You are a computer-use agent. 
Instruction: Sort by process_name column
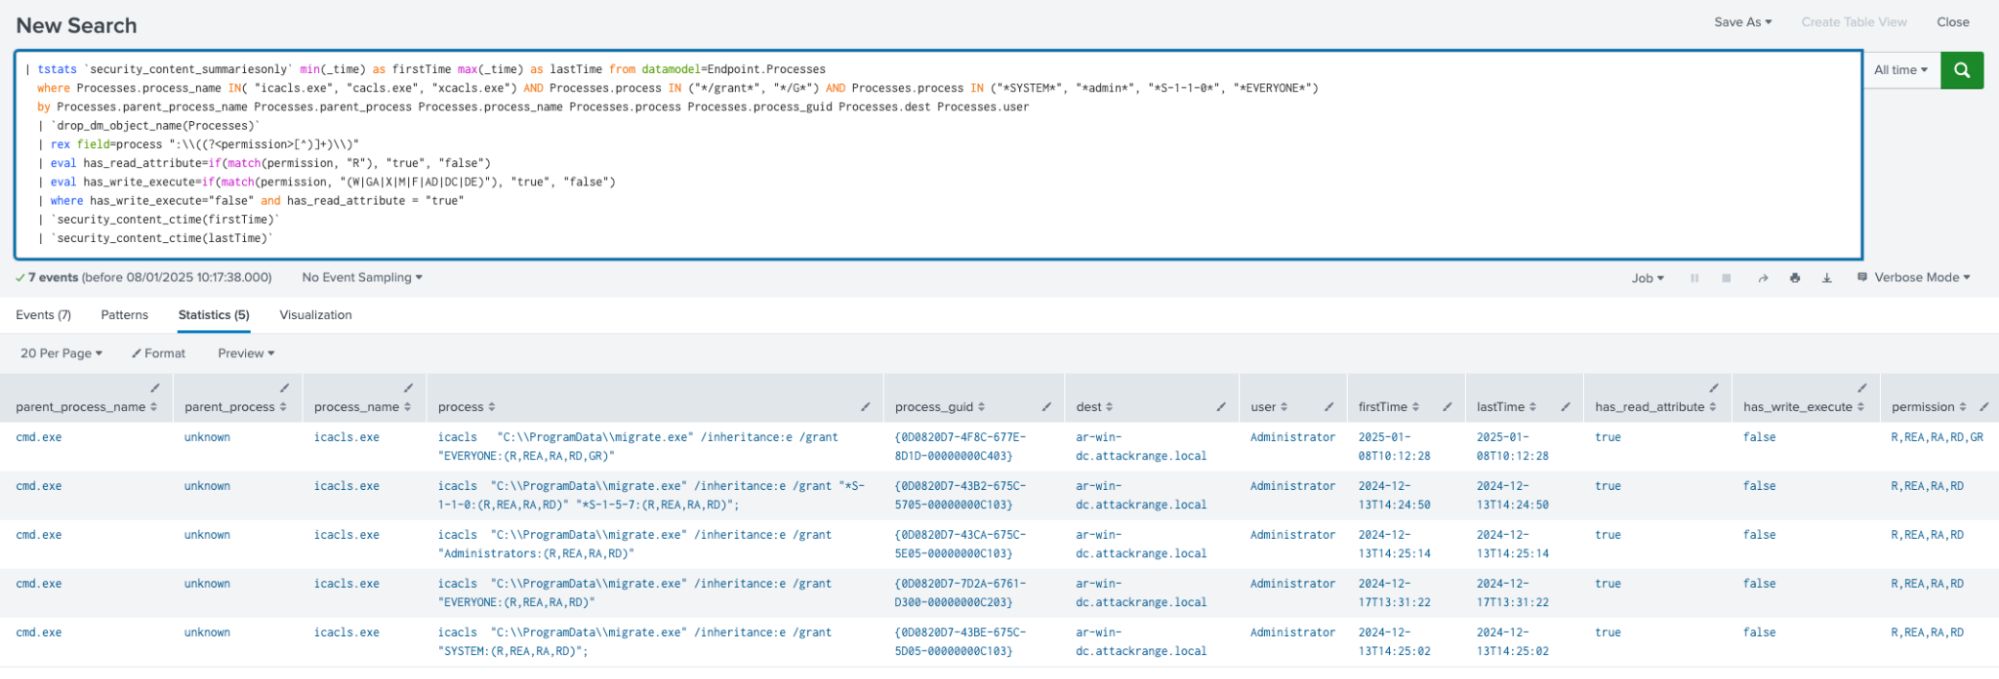[363, 407]
